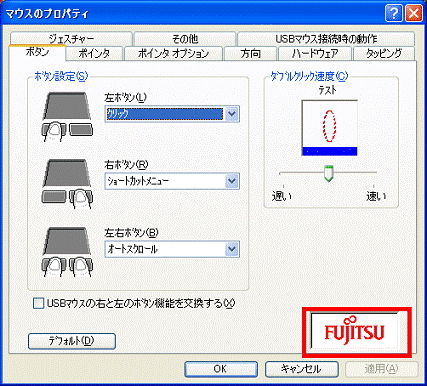
Task: Click the 速い end label of slider
Action: tap(376, 196)
